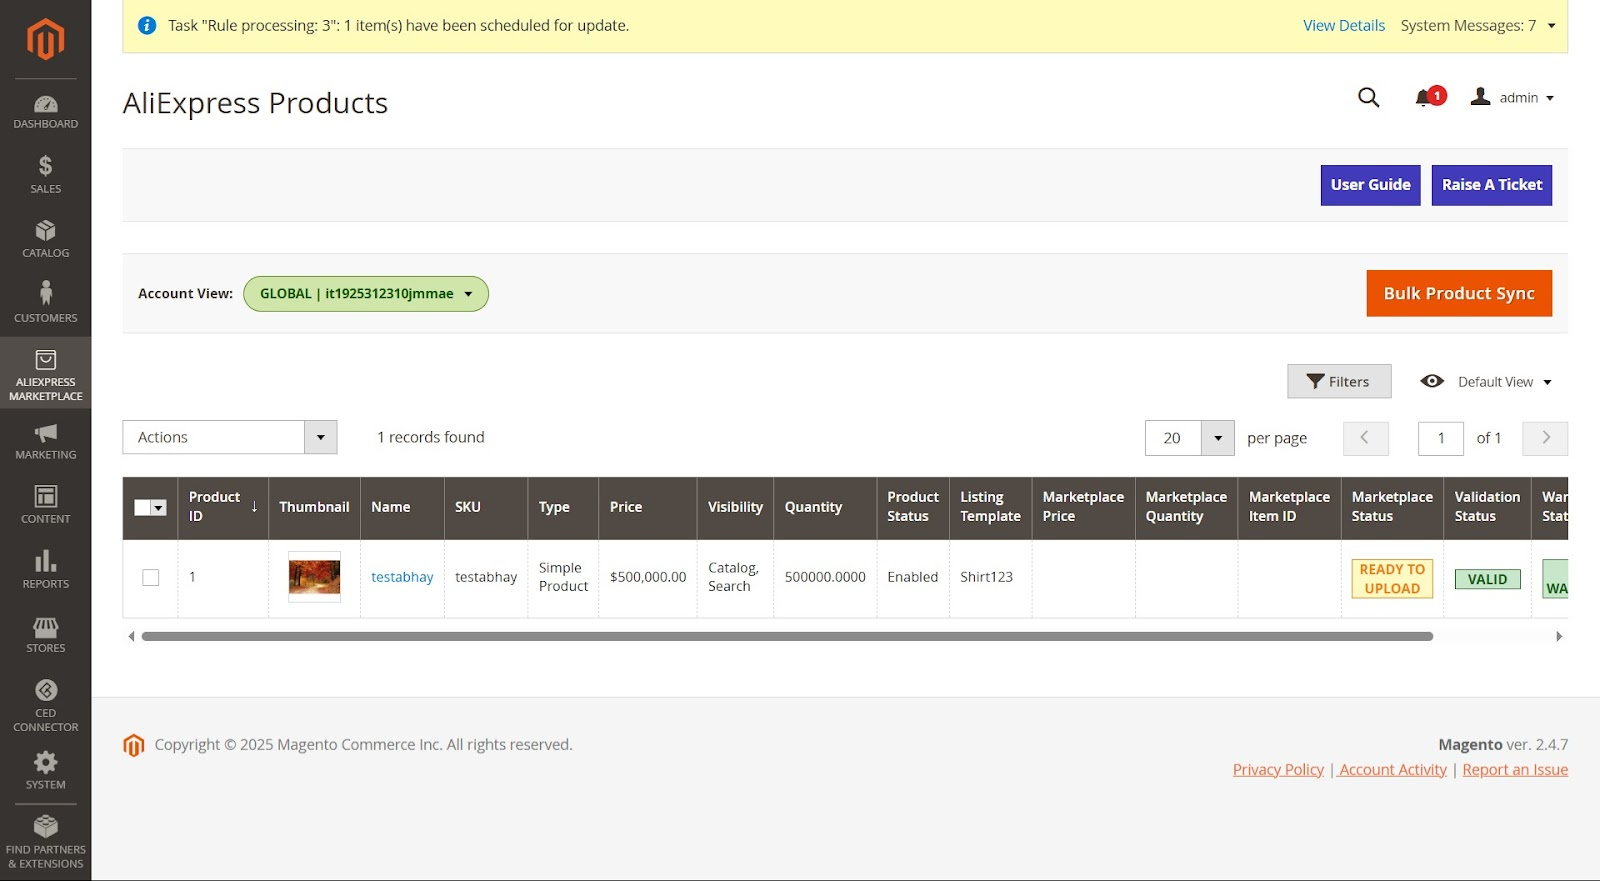Click the Magento logo icon in sidebar

click(x=45, y=40)
